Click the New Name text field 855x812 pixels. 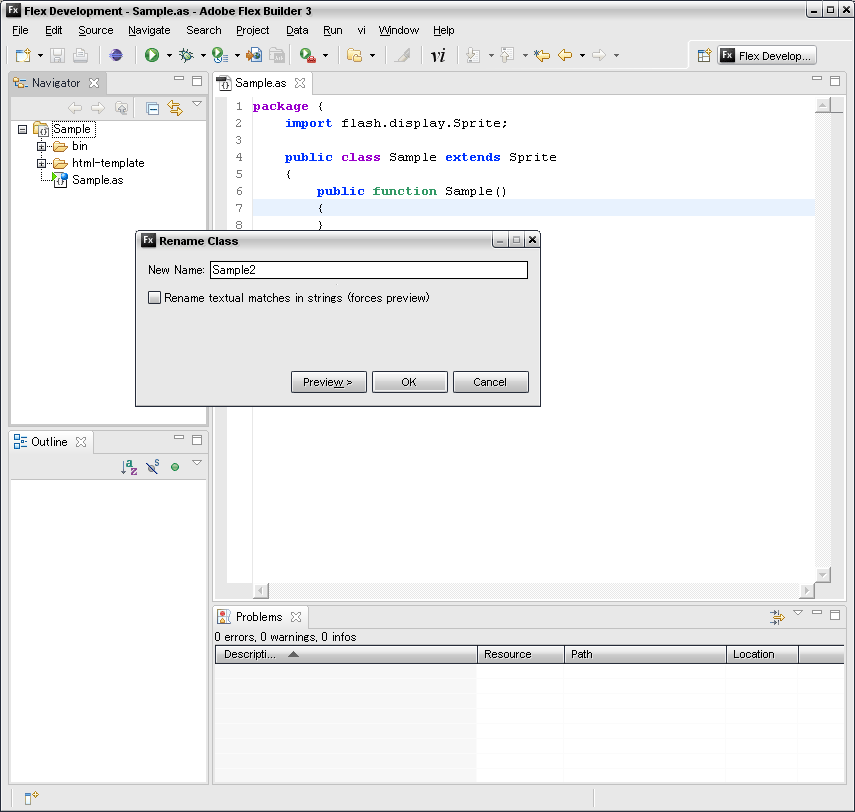tap(368, 270)
